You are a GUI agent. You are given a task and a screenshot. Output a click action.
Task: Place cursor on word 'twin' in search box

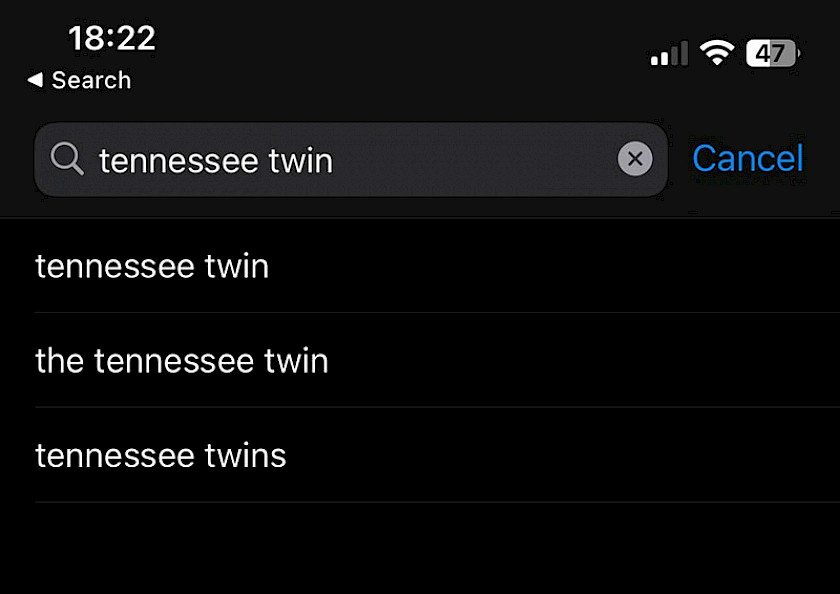click(301, 161)
